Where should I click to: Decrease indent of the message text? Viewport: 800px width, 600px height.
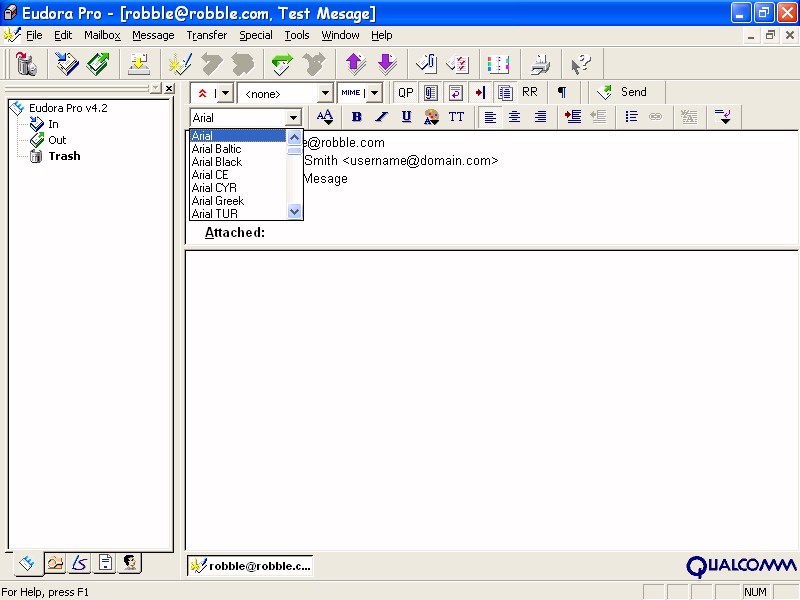598,117
